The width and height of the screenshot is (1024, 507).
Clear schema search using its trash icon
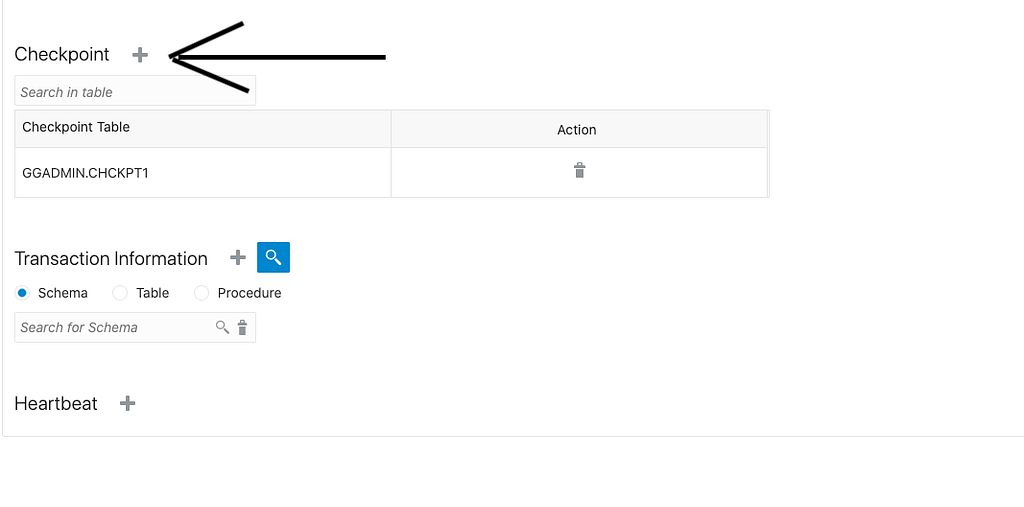pos(242,327)
